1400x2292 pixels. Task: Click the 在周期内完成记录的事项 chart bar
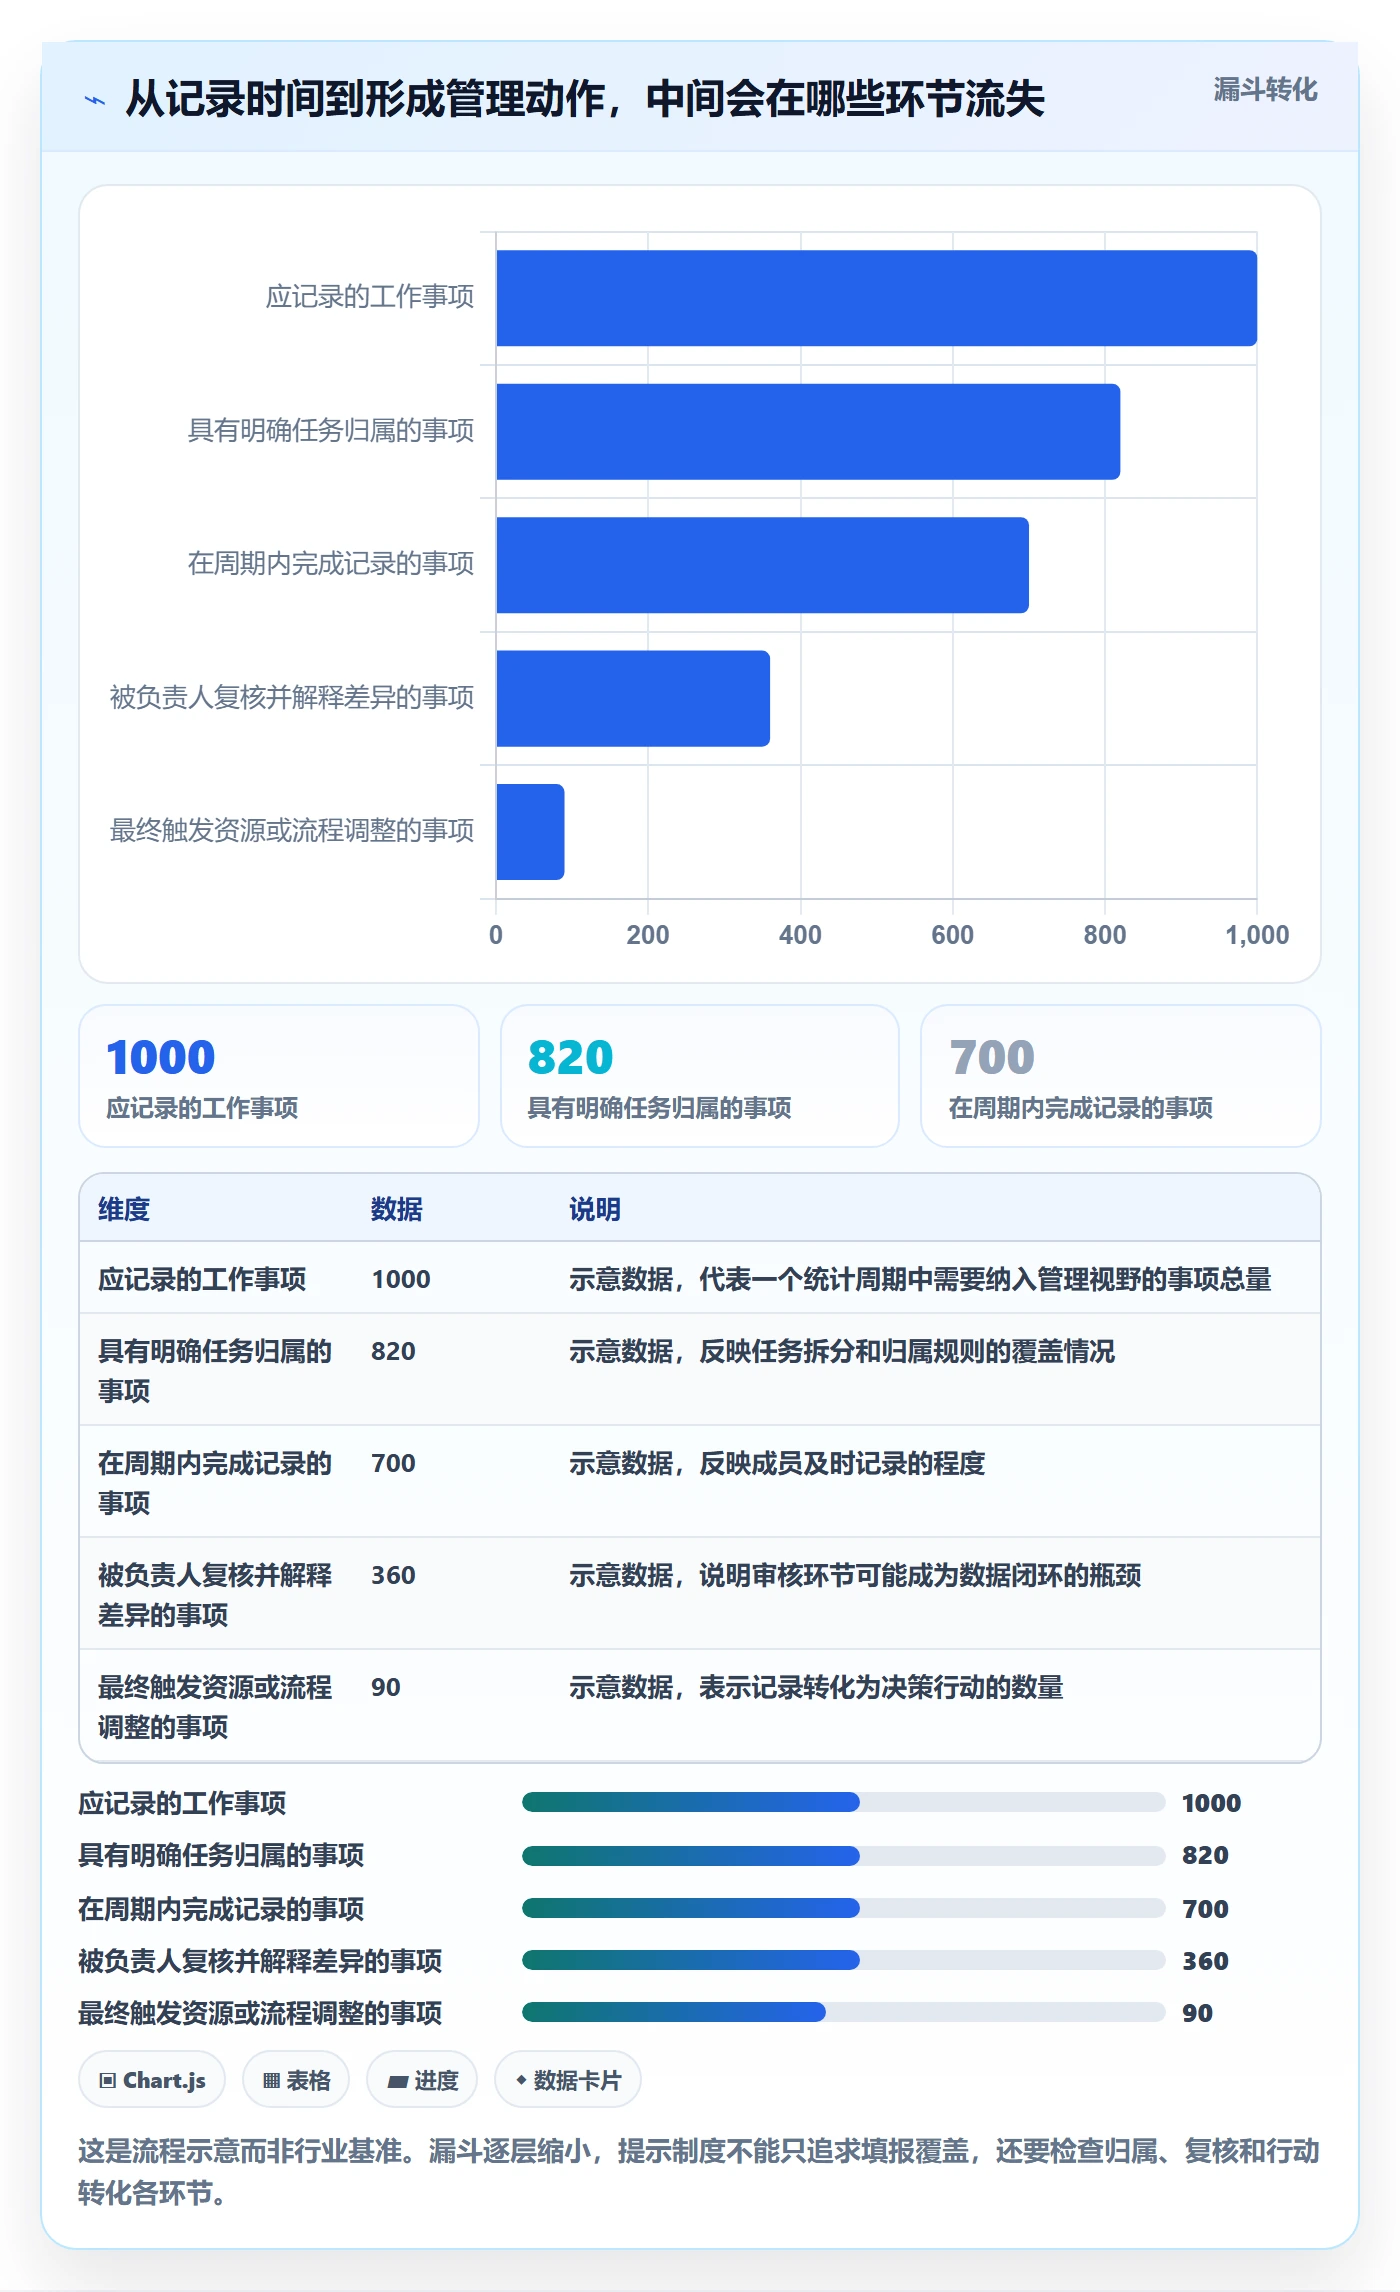762,565
